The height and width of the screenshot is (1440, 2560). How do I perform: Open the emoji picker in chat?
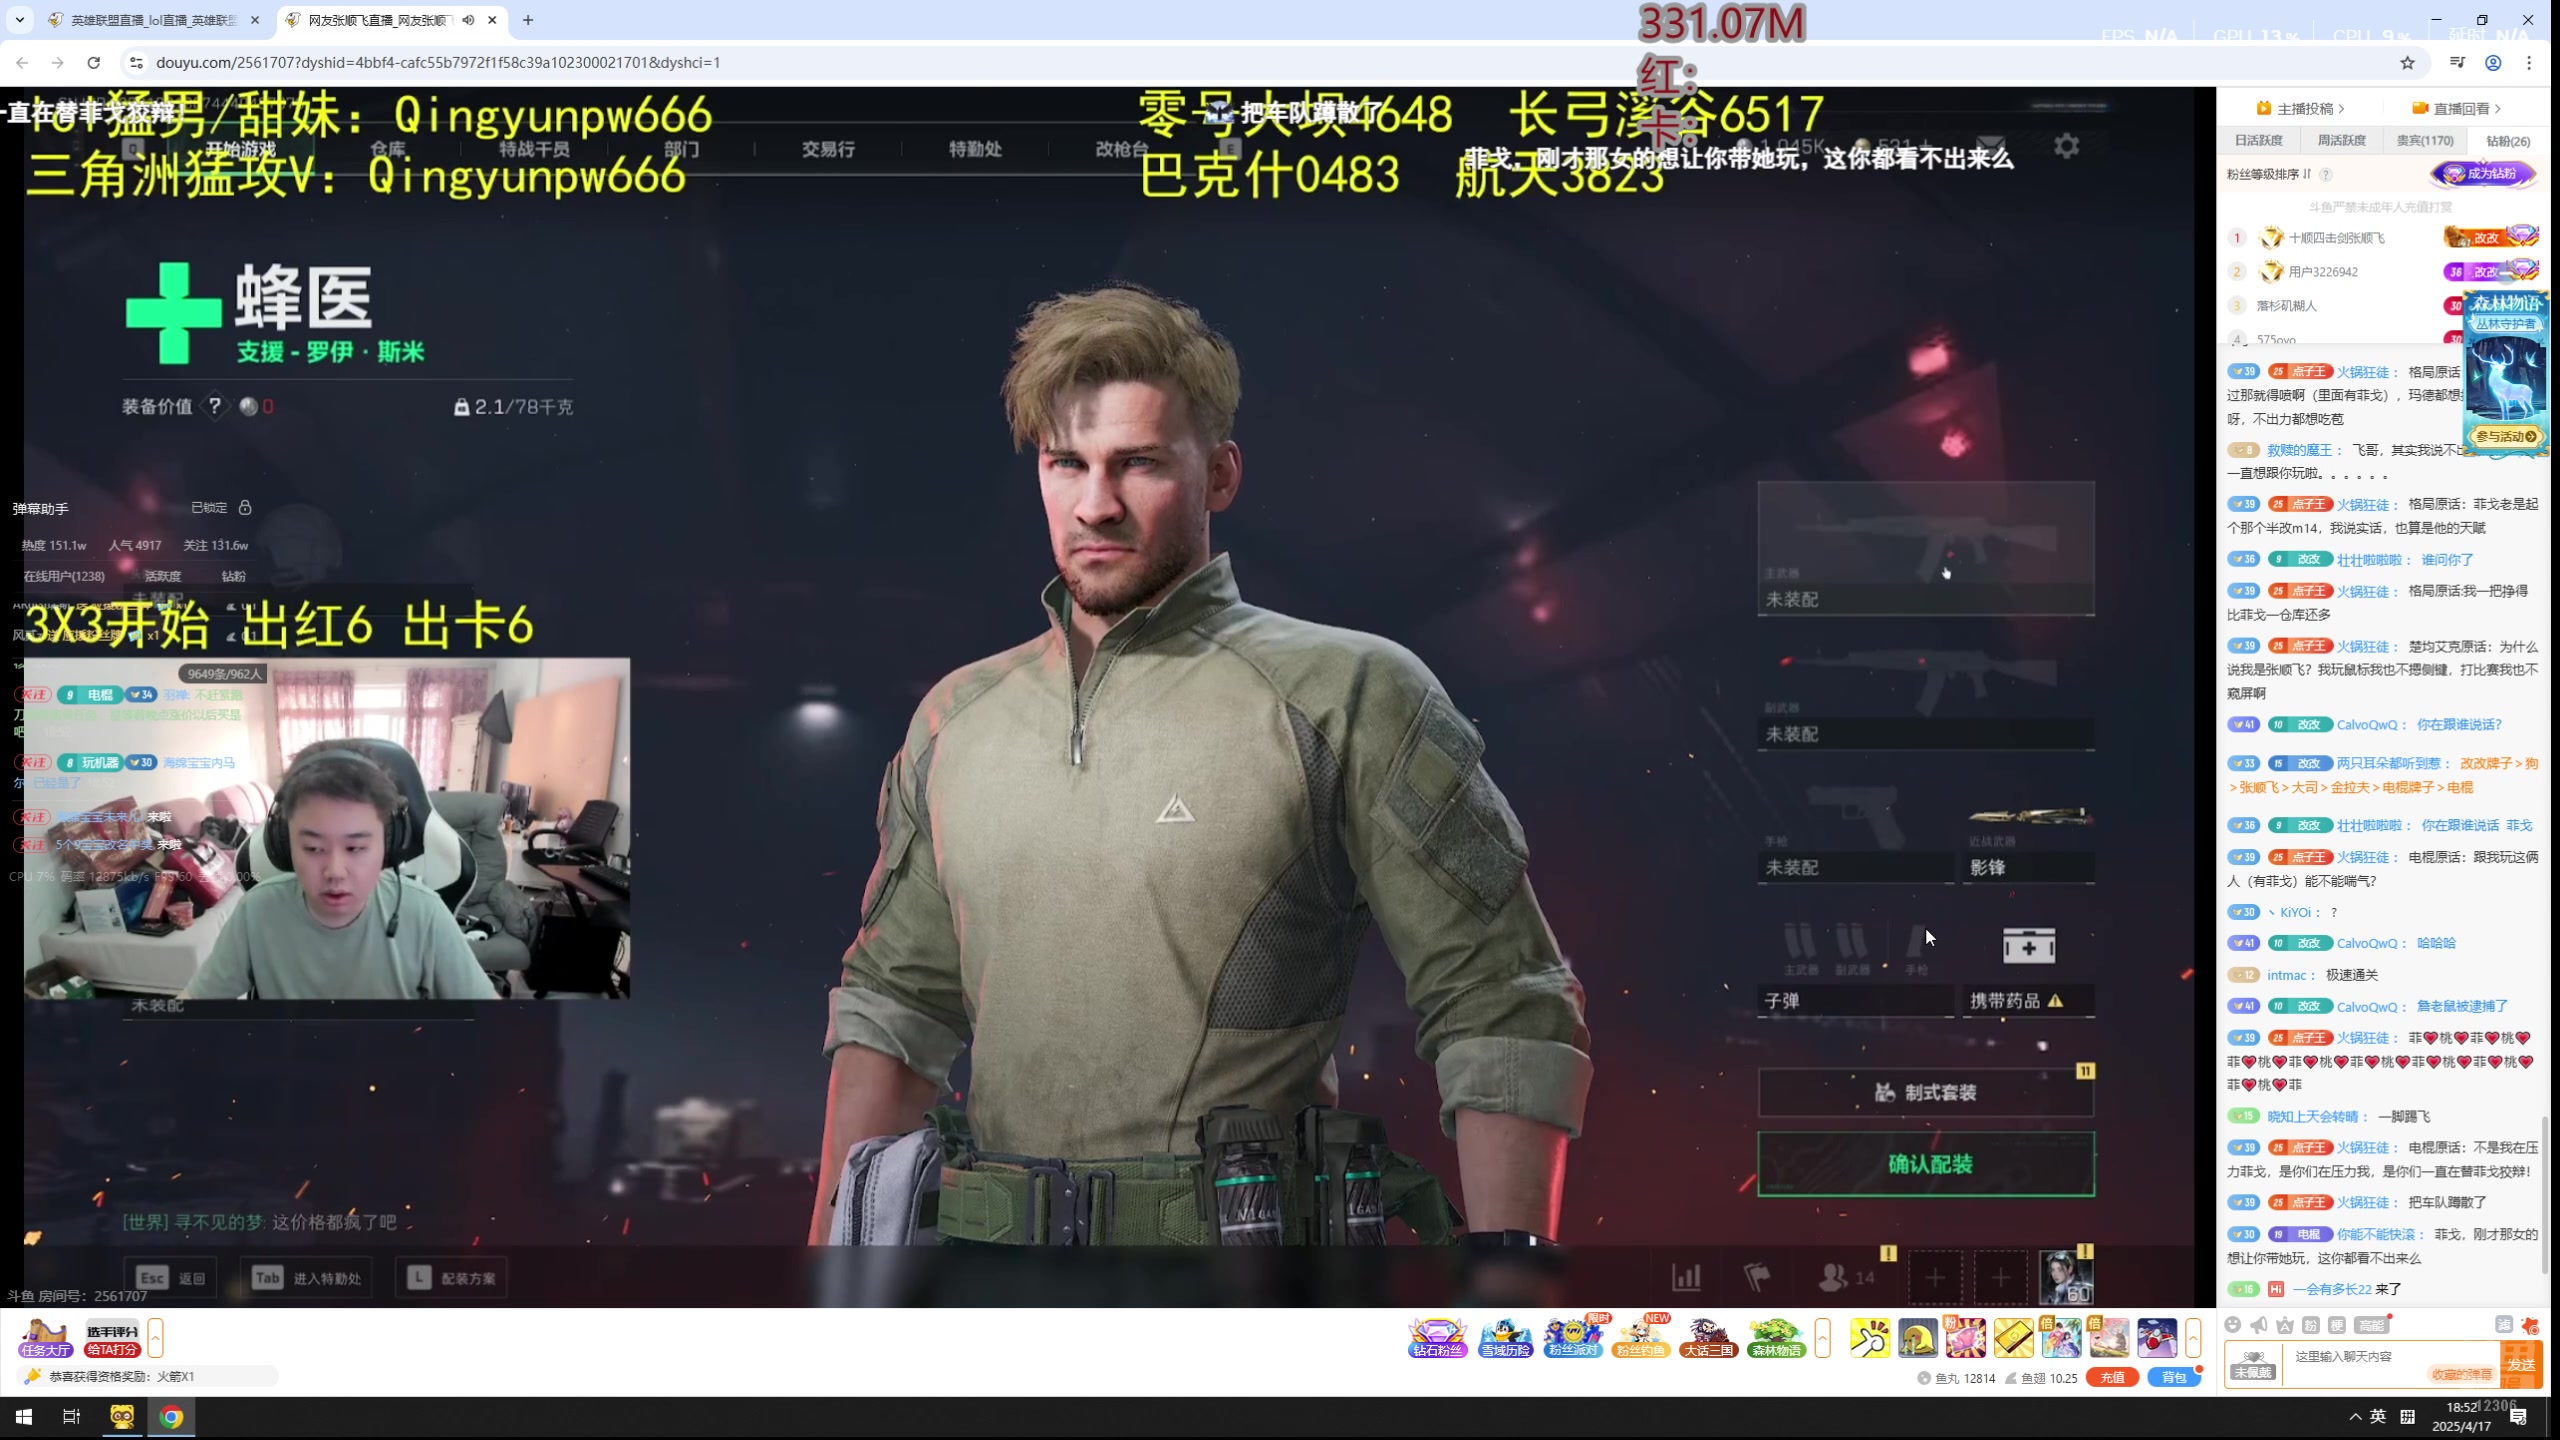tap(2233, 1325)
